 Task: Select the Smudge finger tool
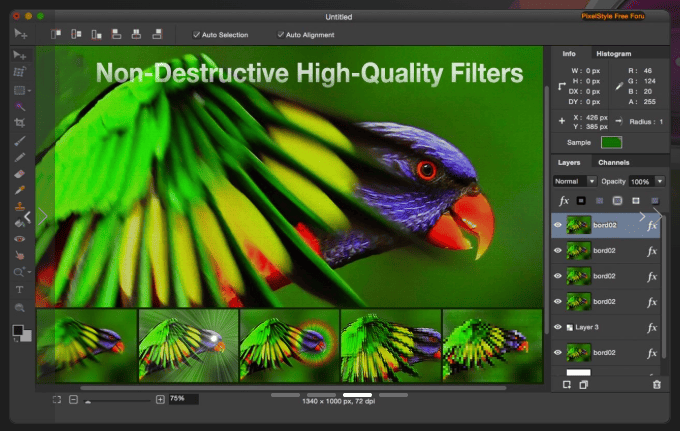click(x=20, y=255)
